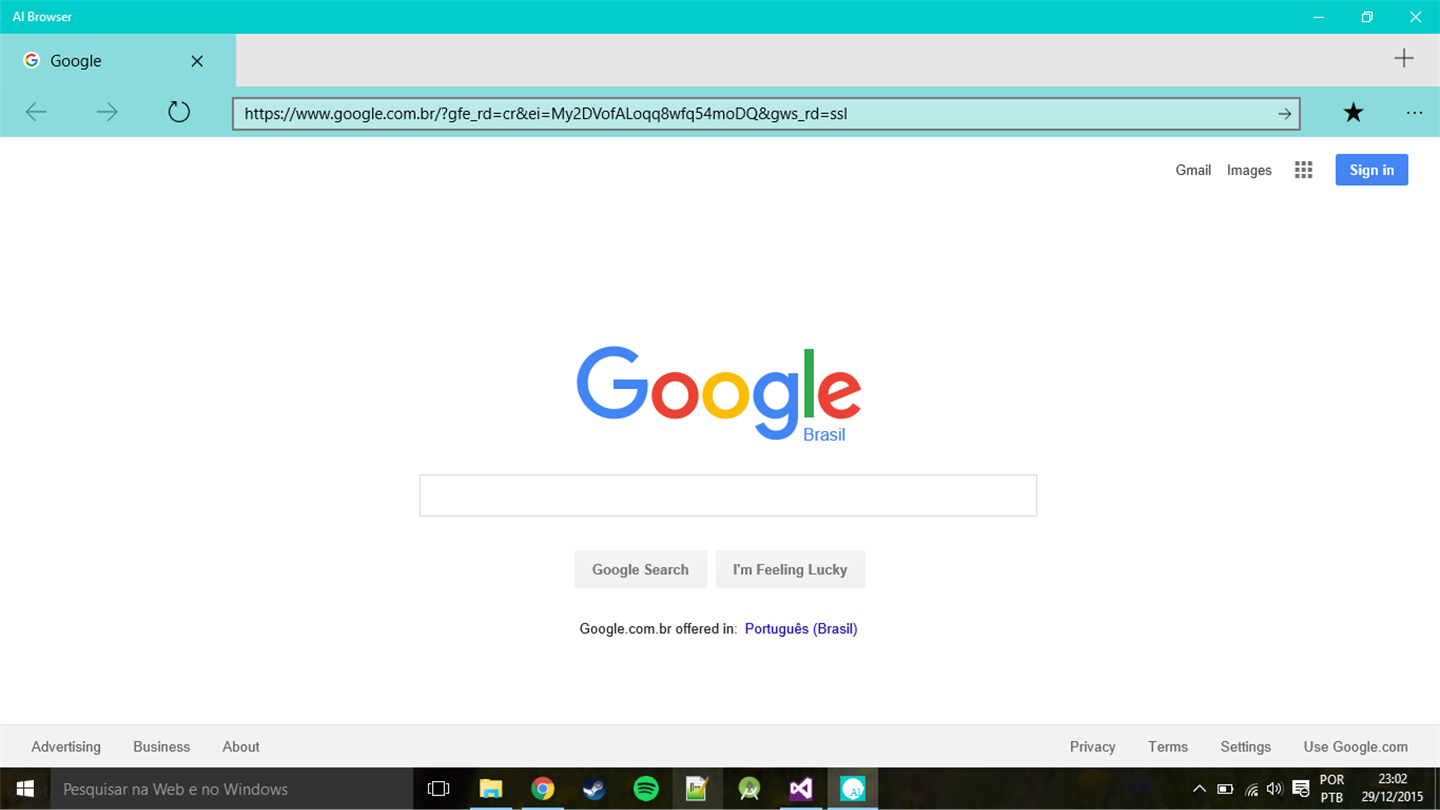Open the Privacy footer link

pos(1092,747)
